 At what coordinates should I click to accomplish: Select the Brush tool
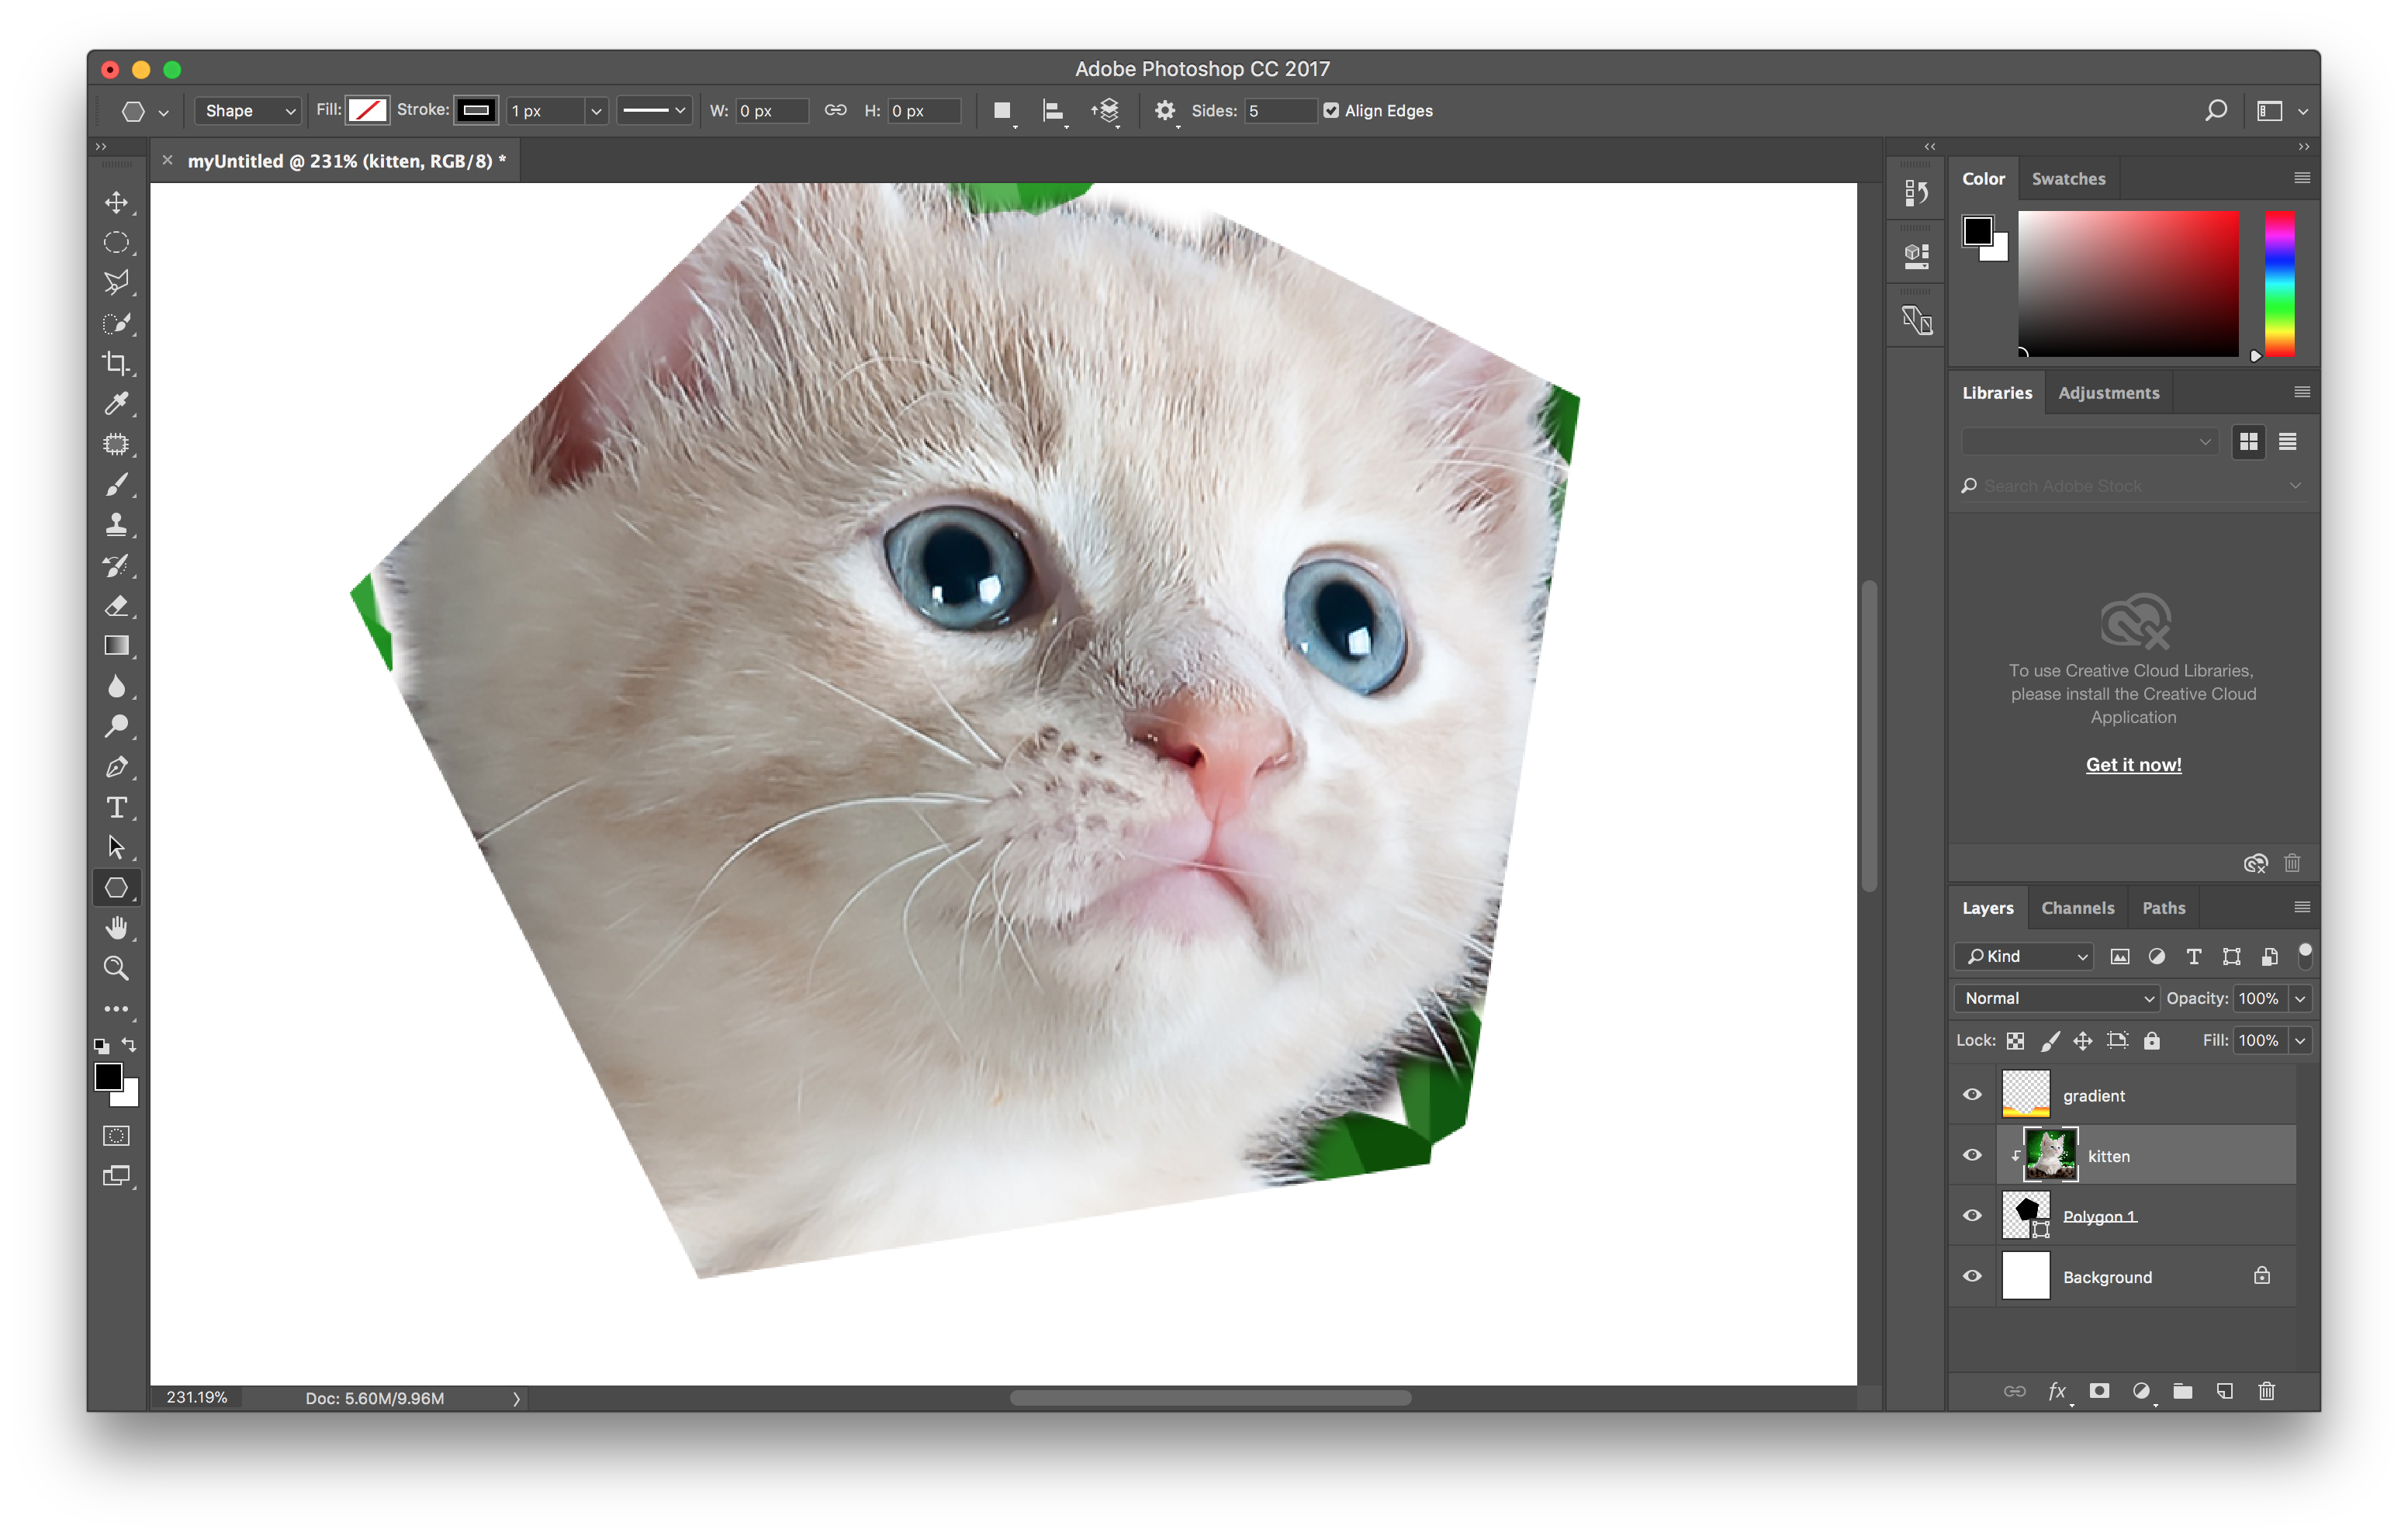(117, 485)
